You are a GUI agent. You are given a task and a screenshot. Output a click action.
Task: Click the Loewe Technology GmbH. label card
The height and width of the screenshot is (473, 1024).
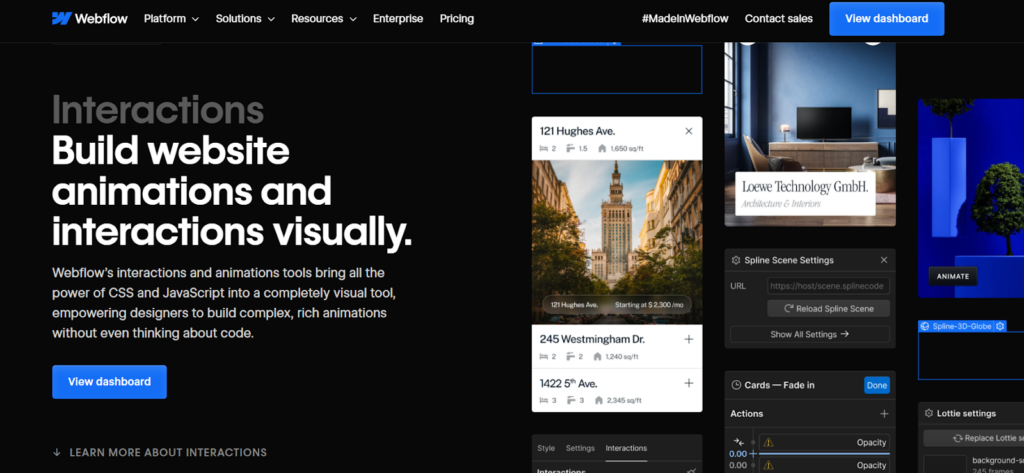805,193
